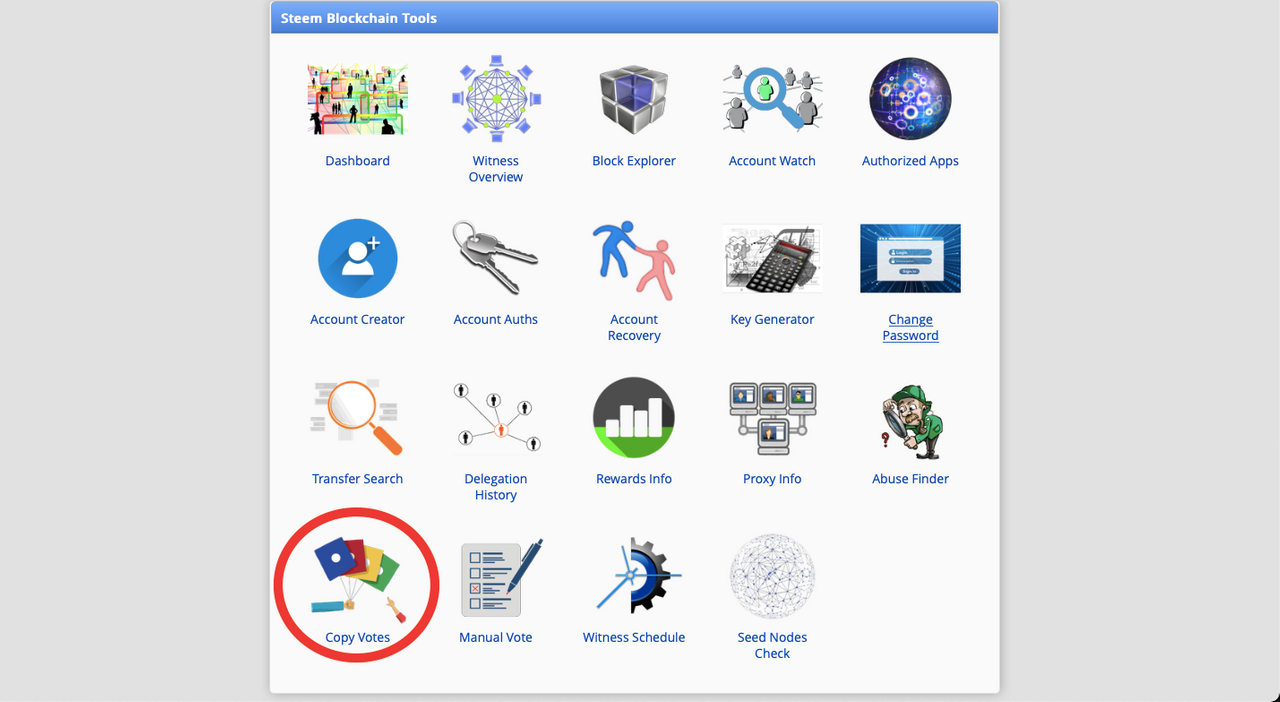Image resolution: width=1280 pixels, height=702 pixels.
Task: Follow the Copy Votes text link
Action: pos(357,638)
